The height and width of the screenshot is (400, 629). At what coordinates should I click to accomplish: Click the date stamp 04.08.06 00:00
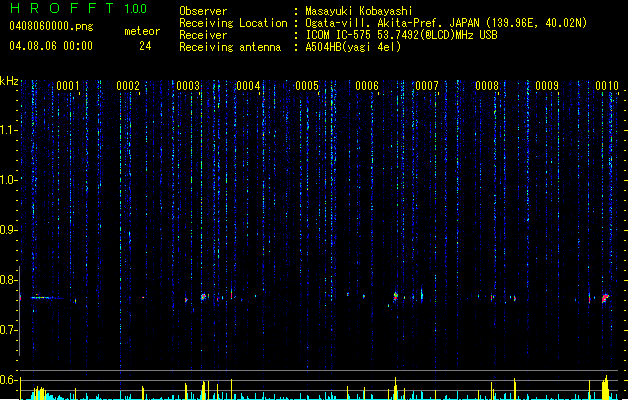[51, 46]
